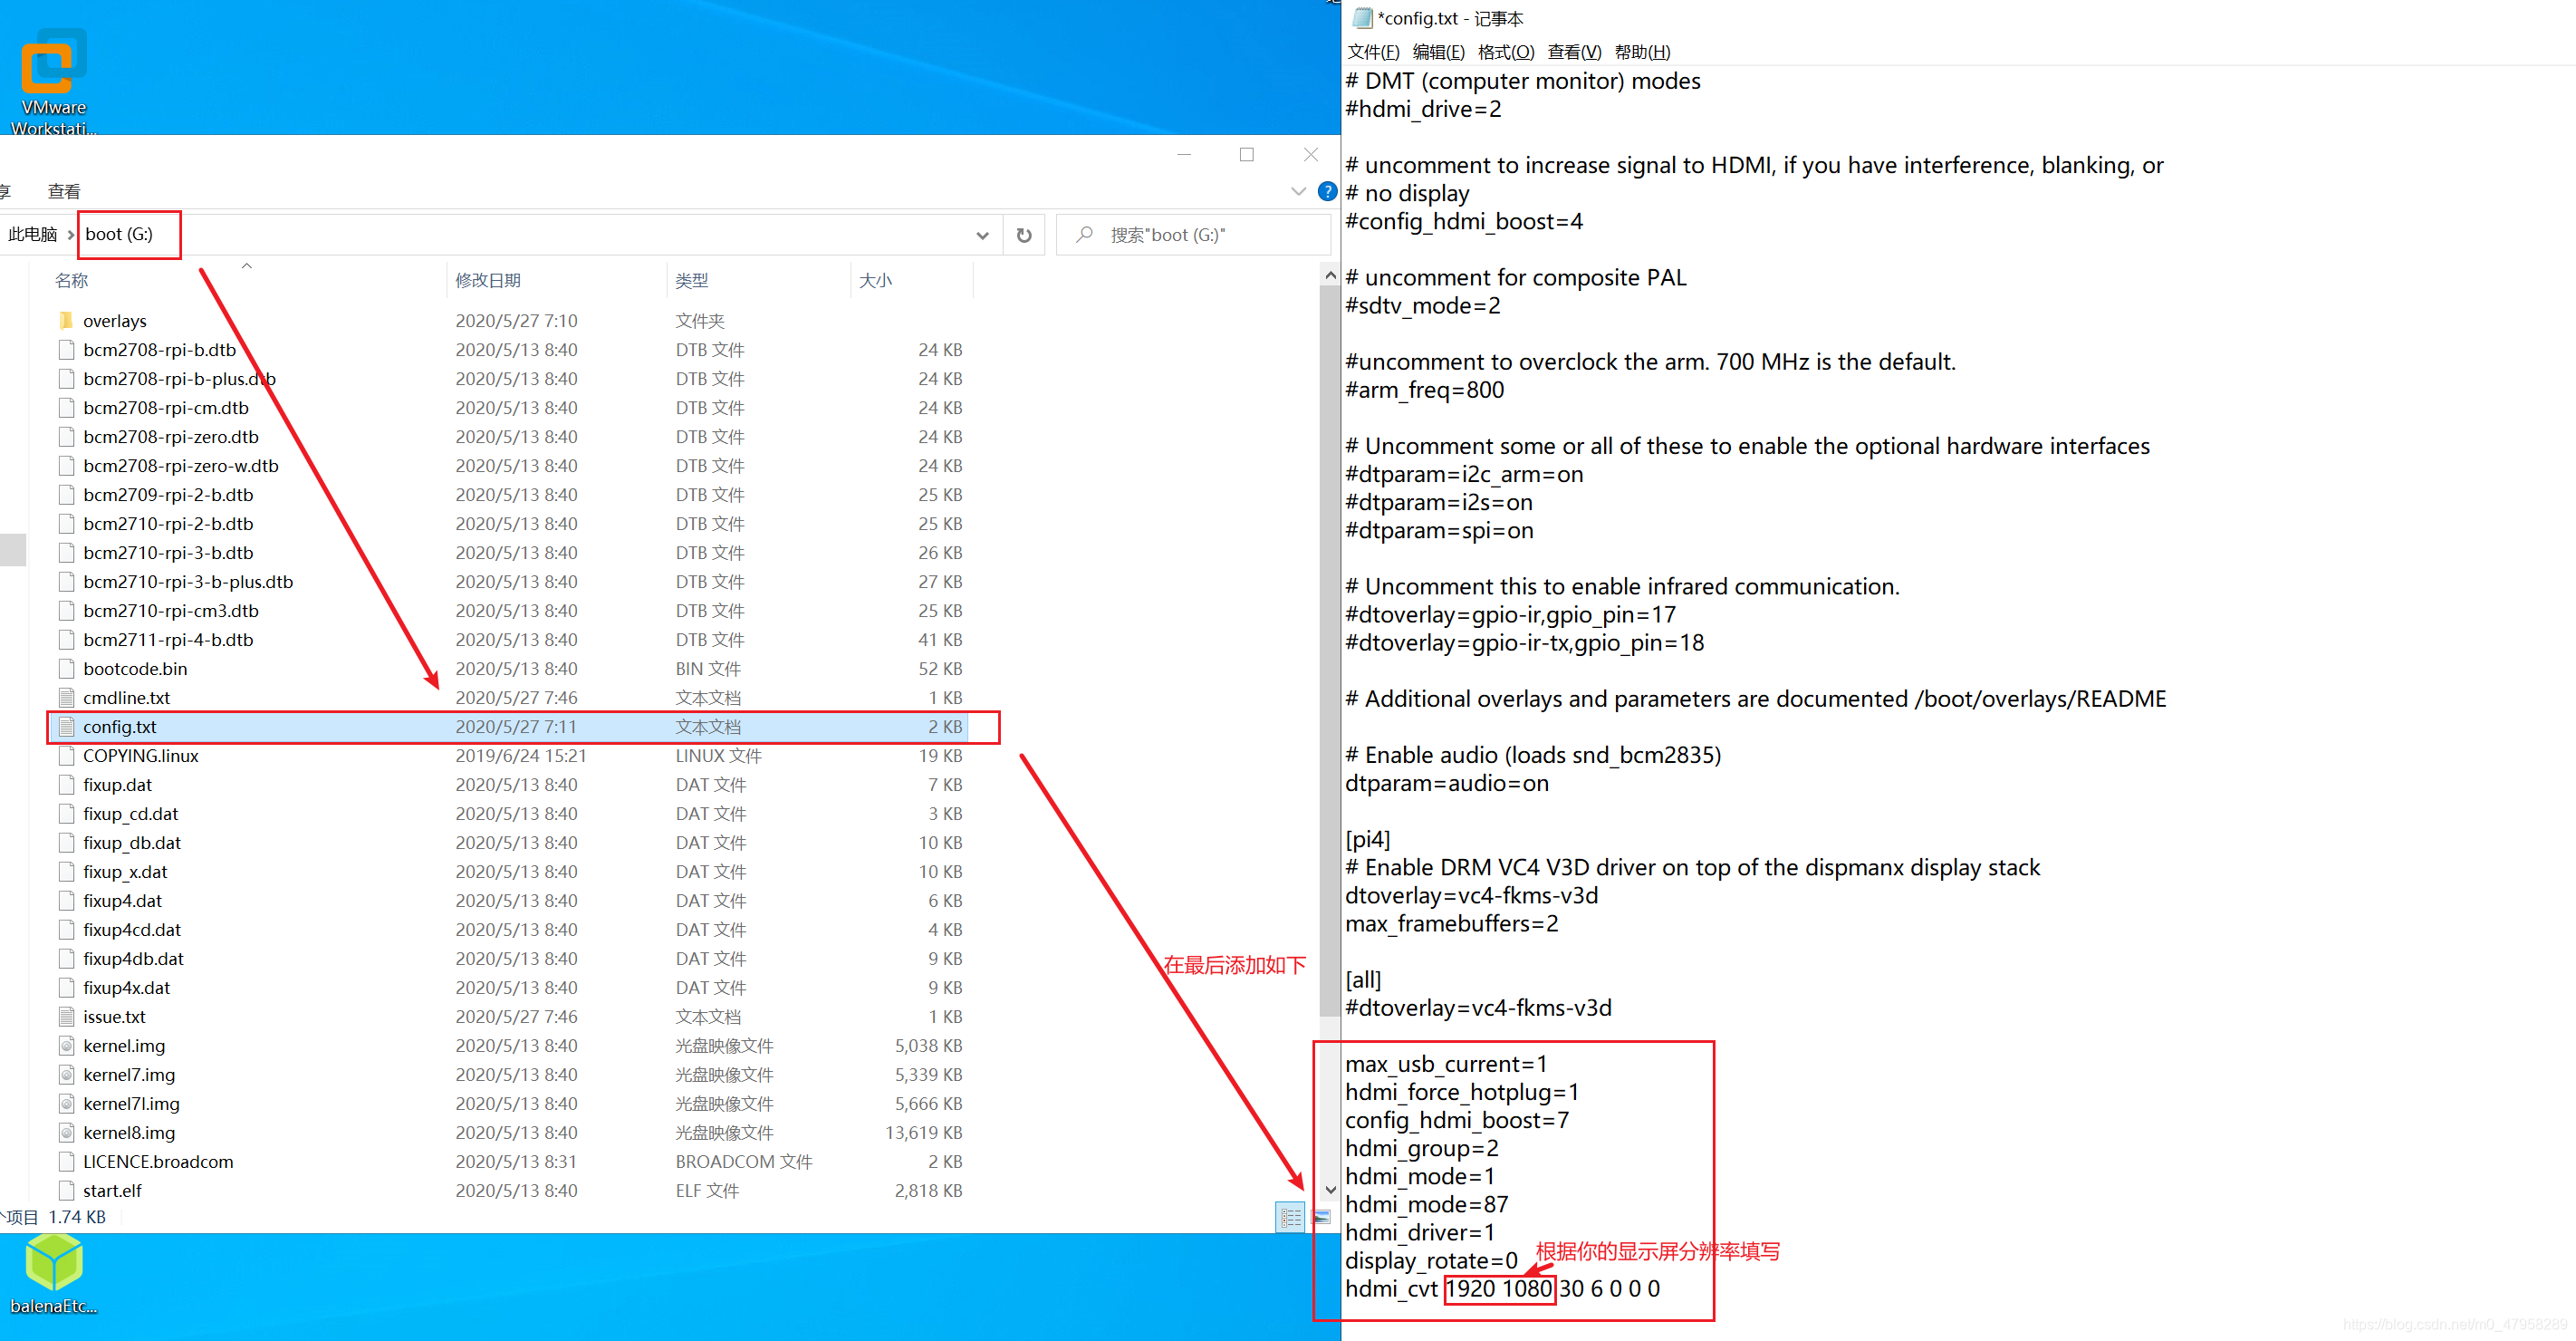This screenshot has height=1341, width=2576.
Task: Click the breadcrumb arrow after 此电脑
Action: [71, 235]
